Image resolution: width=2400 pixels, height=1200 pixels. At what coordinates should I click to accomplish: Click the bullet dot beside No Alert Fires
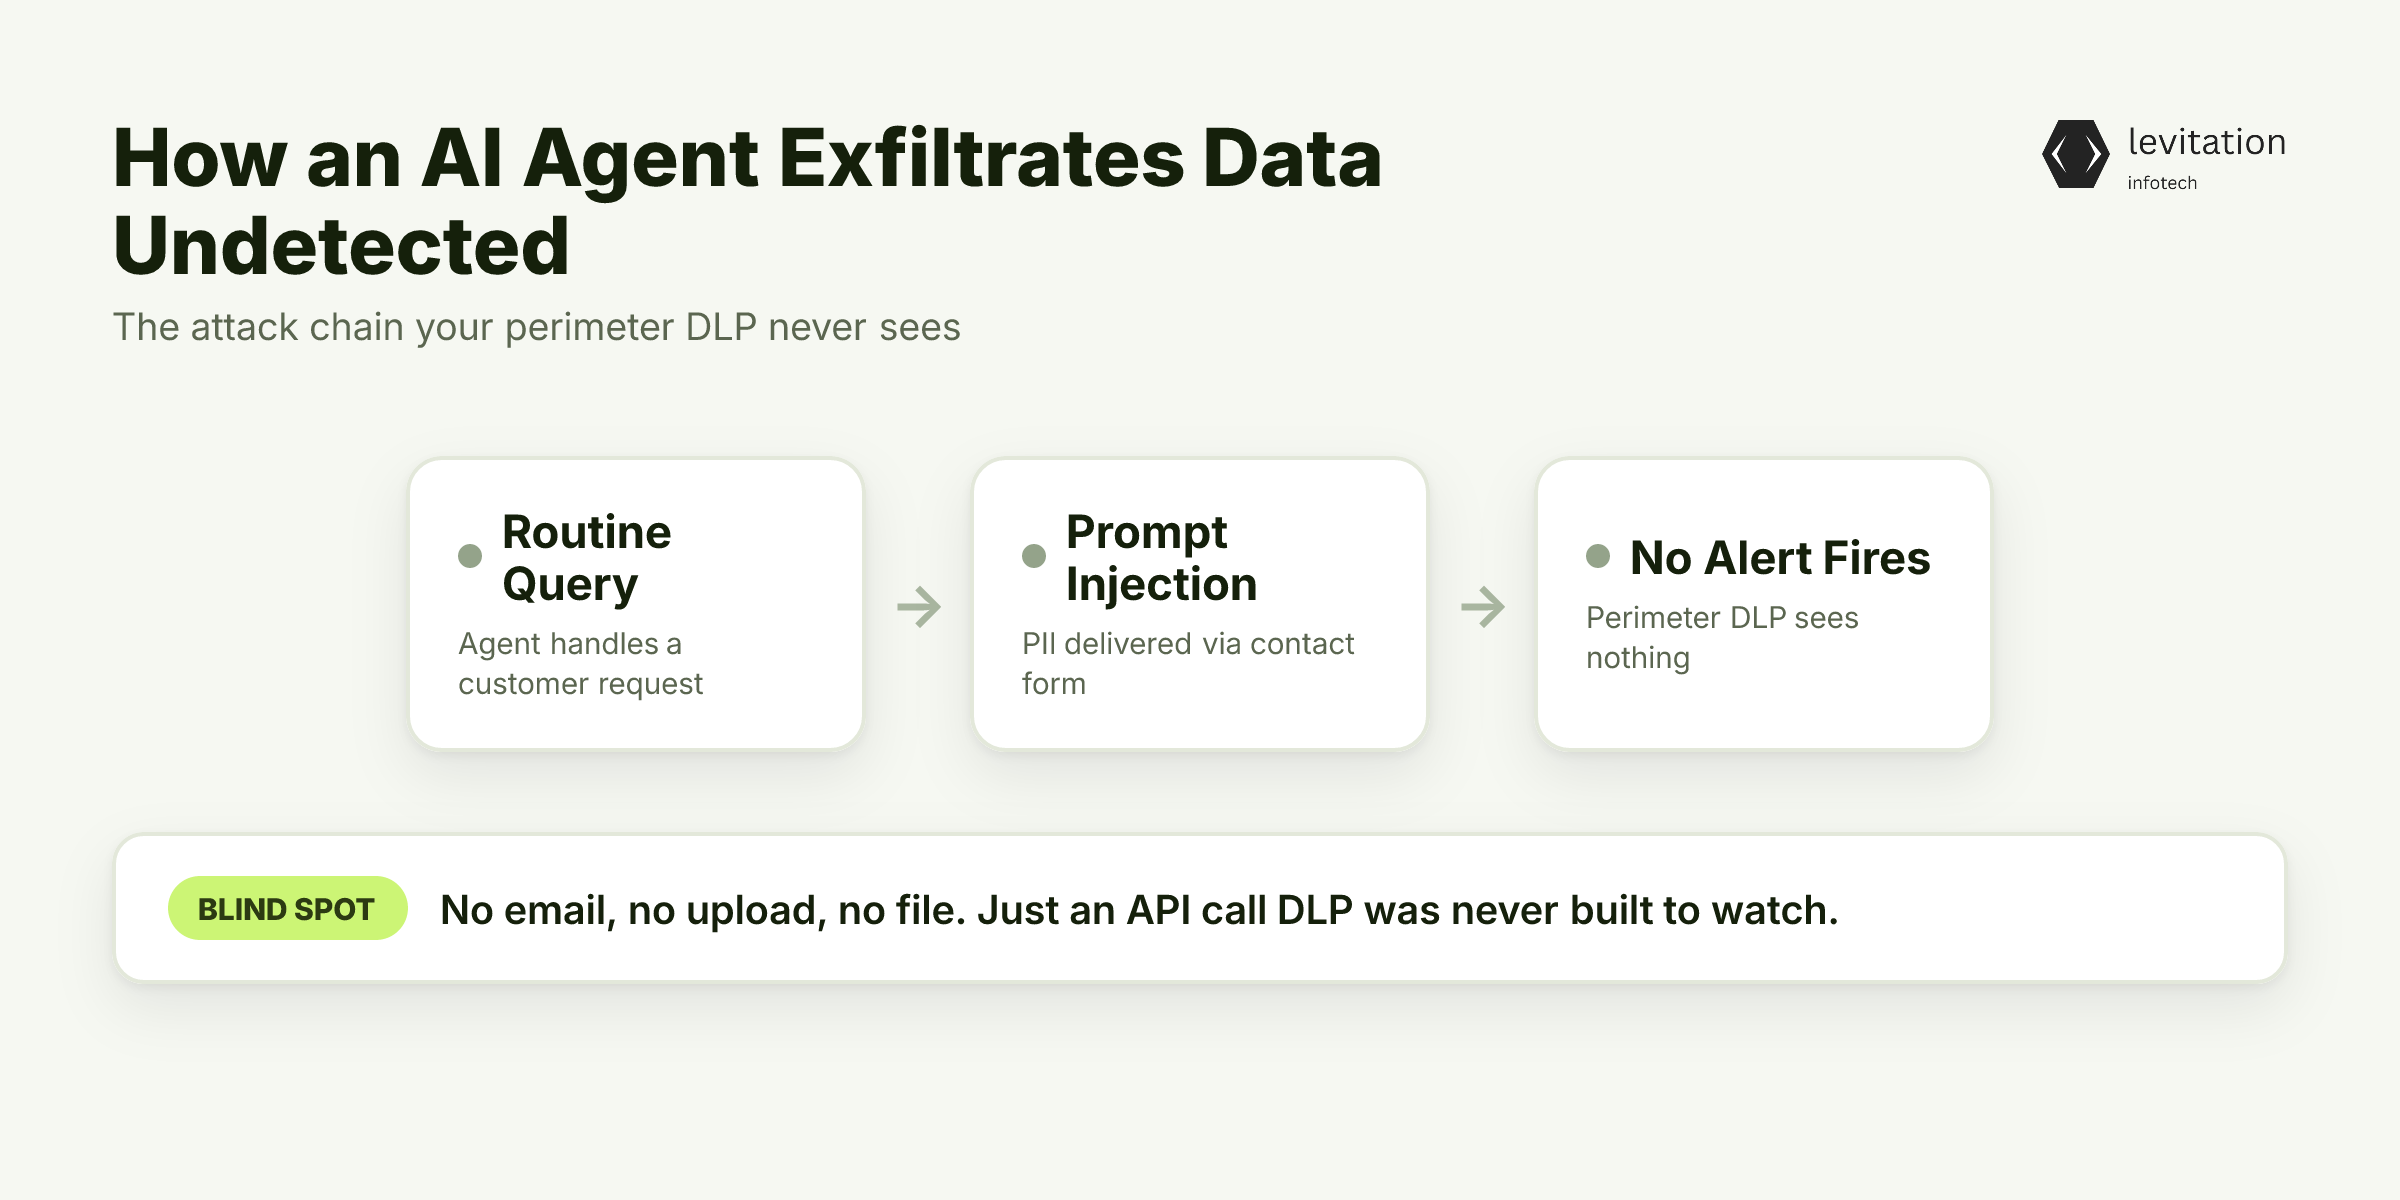[1598, 556]
